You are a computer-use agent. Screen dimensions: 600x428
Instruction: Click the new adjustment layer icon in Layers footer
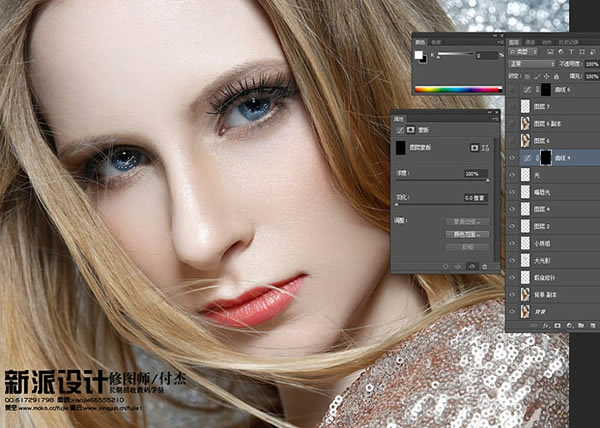click(569, 325)
